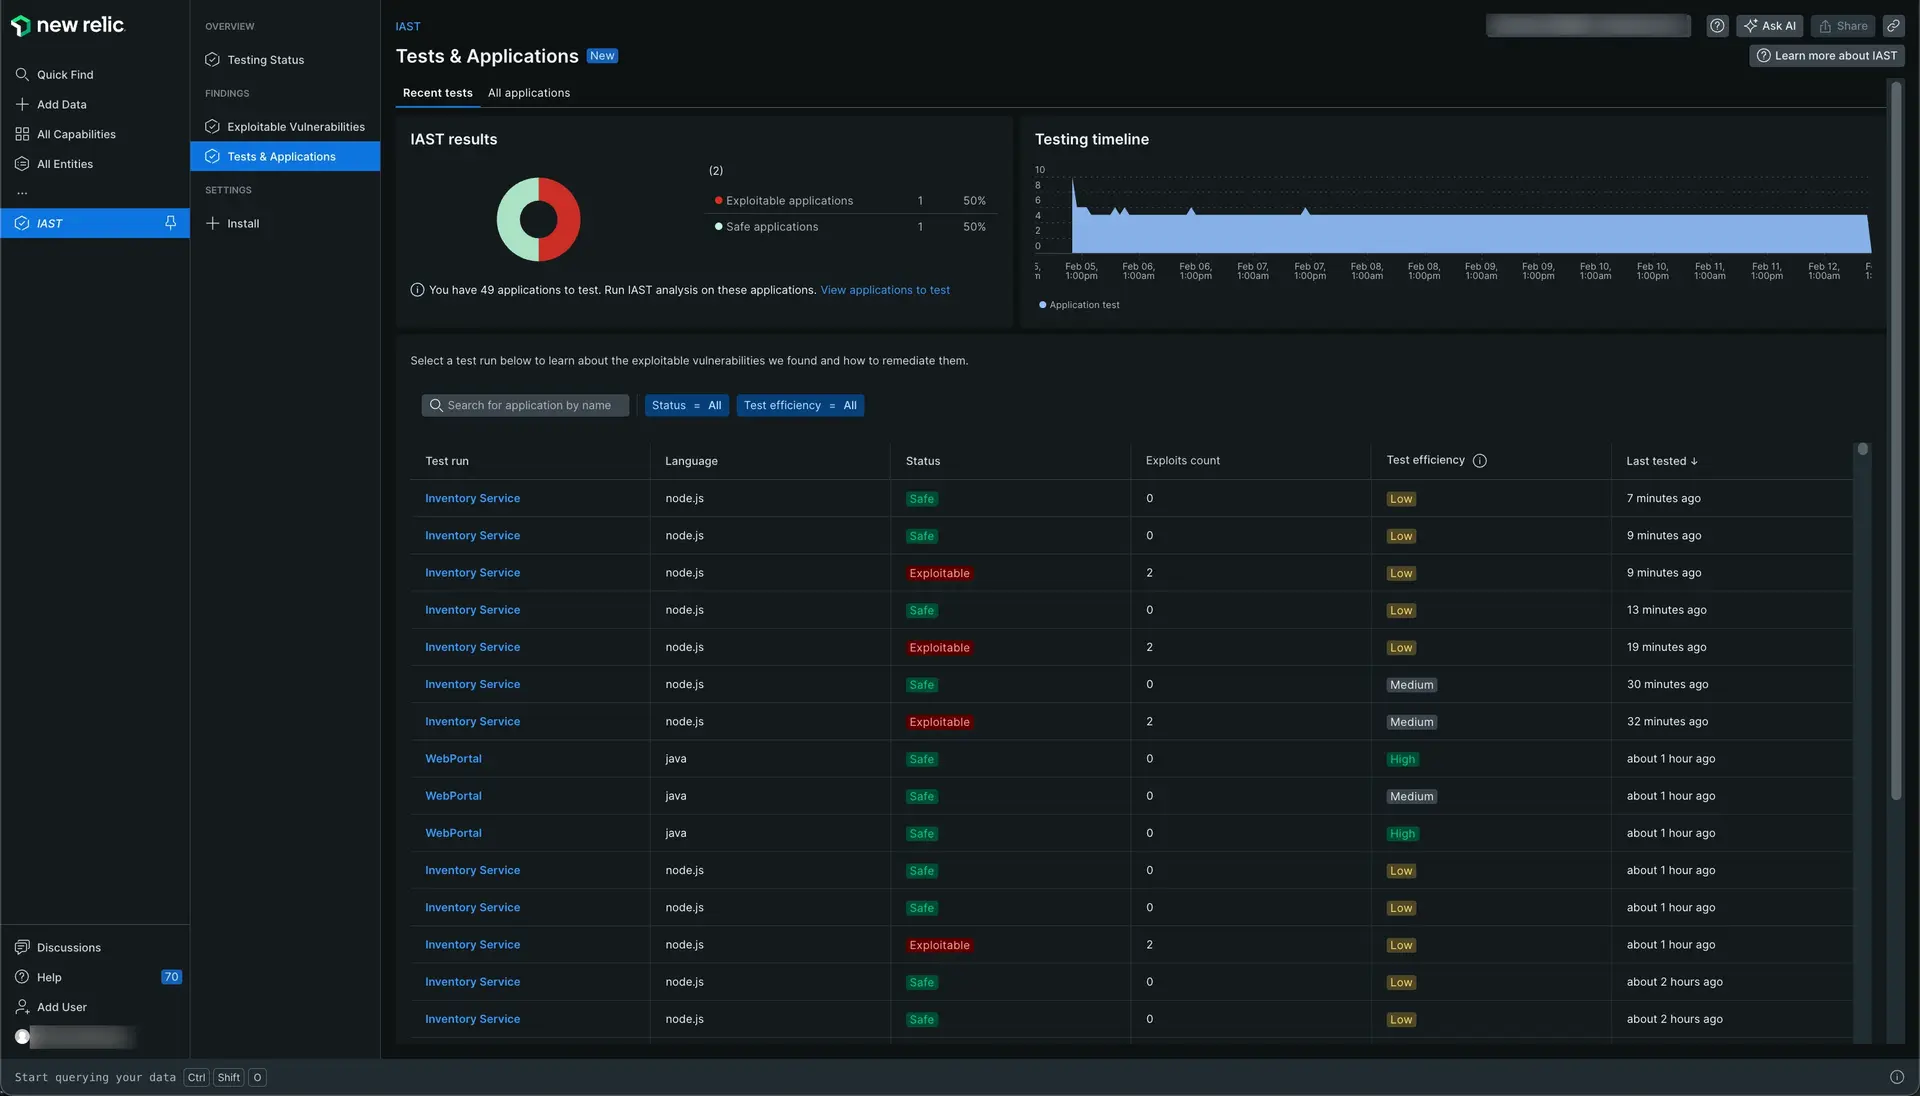Open the Status = All filter dropdown
Screen dimensions: 1920x1096
pos(686,405)
